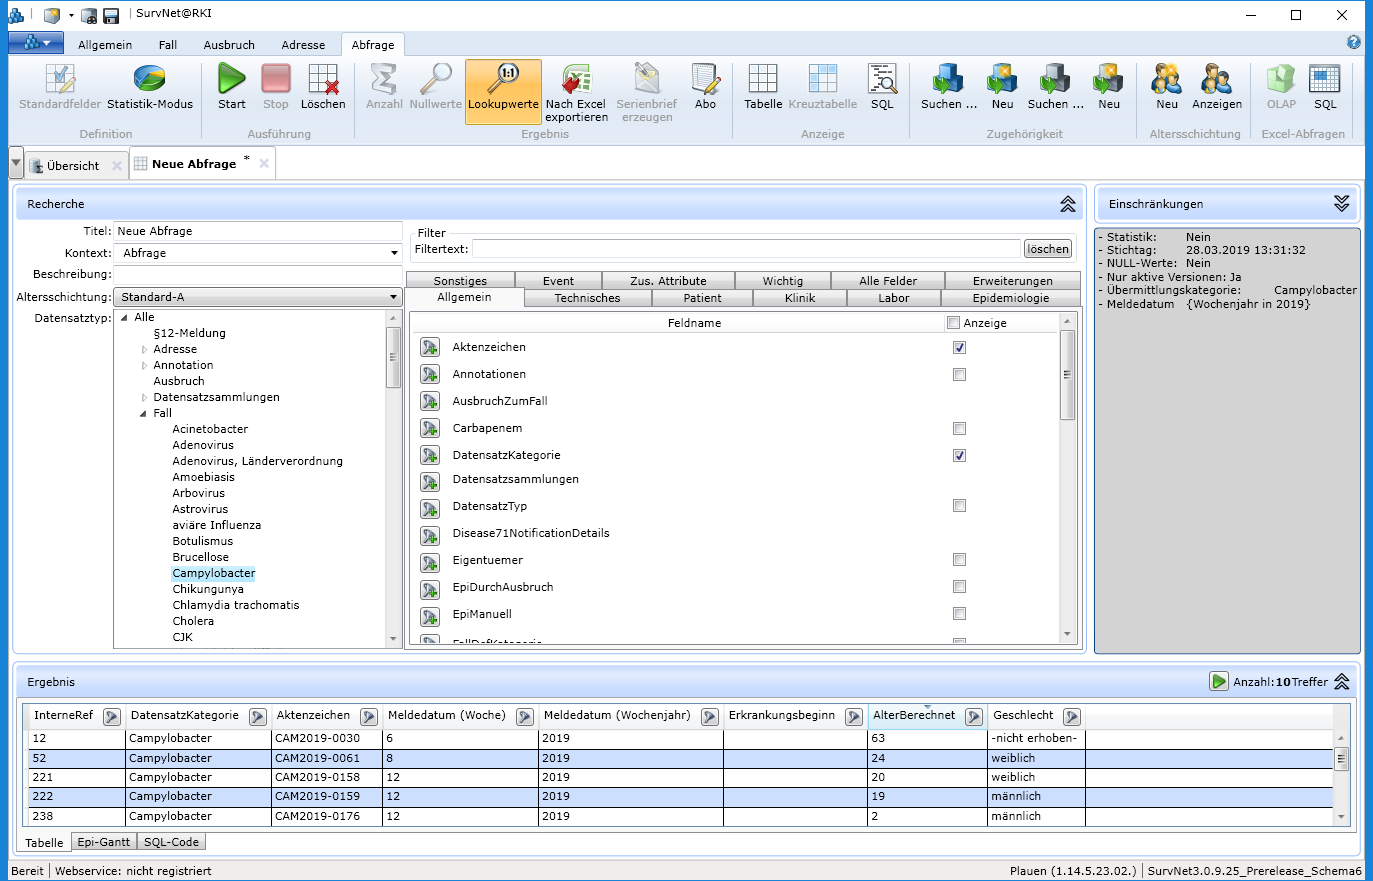Check the Carbapenem Anzeige checkbox
The width and height of the screenshot is (1373, 881).
click(959, 429)
